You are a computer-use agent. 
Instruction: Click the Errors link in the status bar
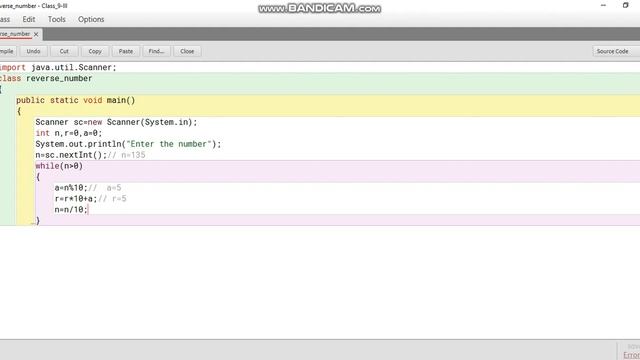[x=631, y=355]
